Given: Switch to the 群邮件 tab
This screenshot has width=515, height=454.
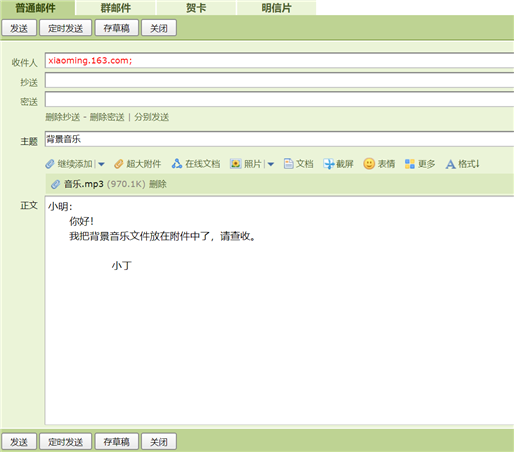Looking at the screenshot, I should click(x=116, y=8).
